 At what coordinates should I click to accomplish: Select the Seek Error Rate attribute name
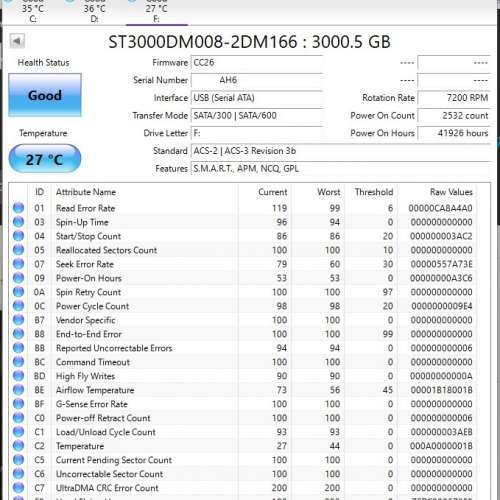tap(85, 264)
